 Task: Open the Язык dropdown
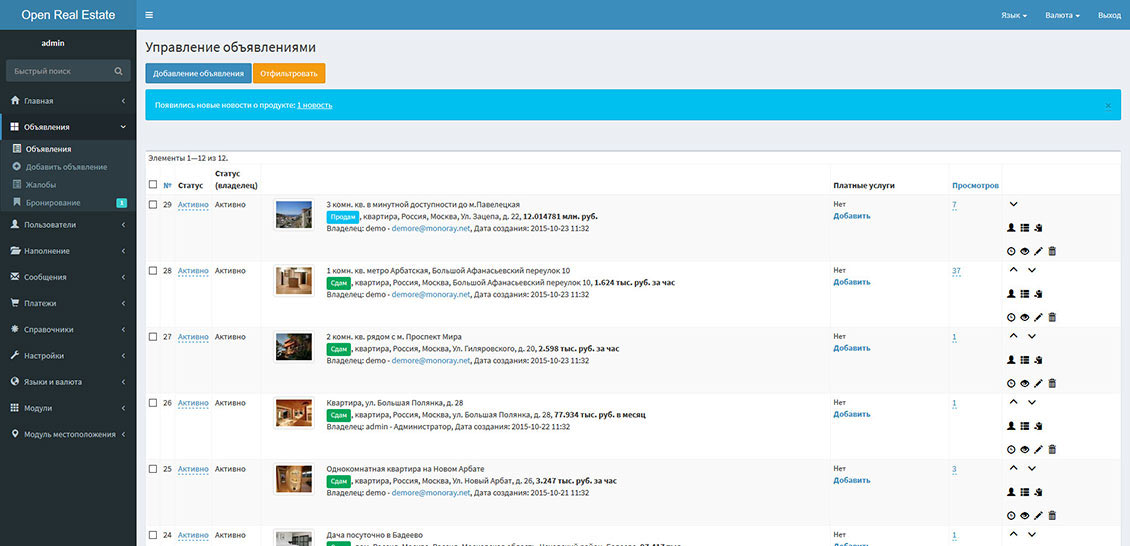1013,15
